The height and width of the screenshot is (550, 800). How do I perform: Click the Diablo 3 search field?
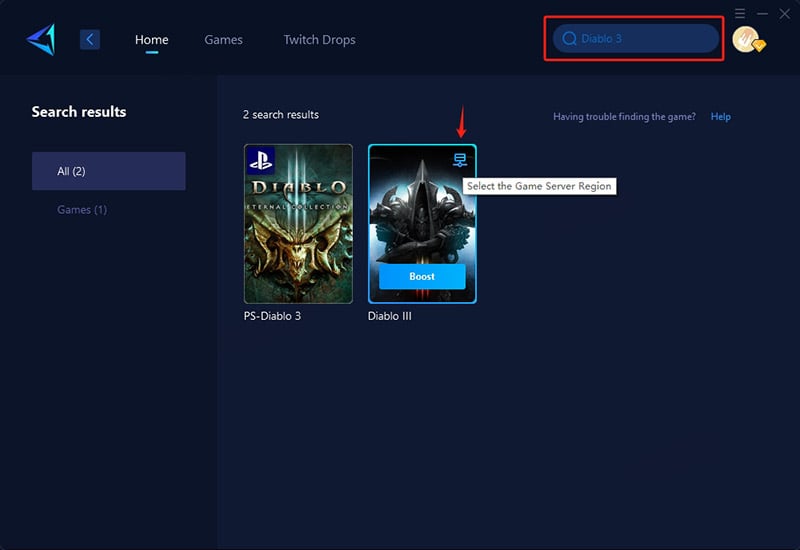[636, 38]
